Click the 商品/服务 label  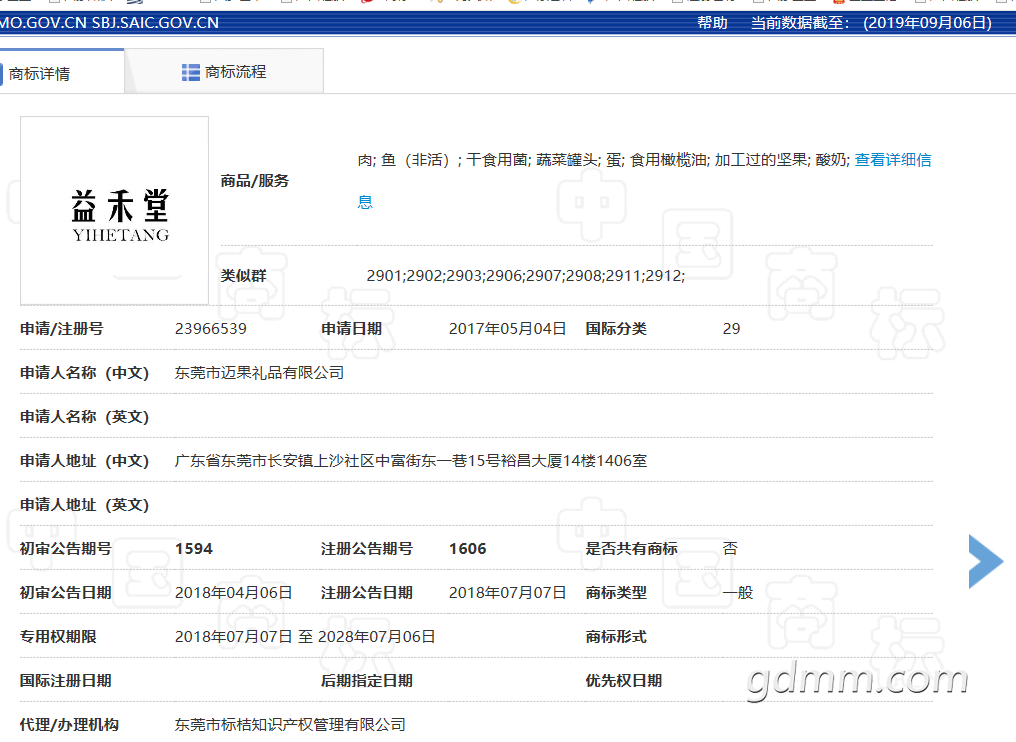255,181
